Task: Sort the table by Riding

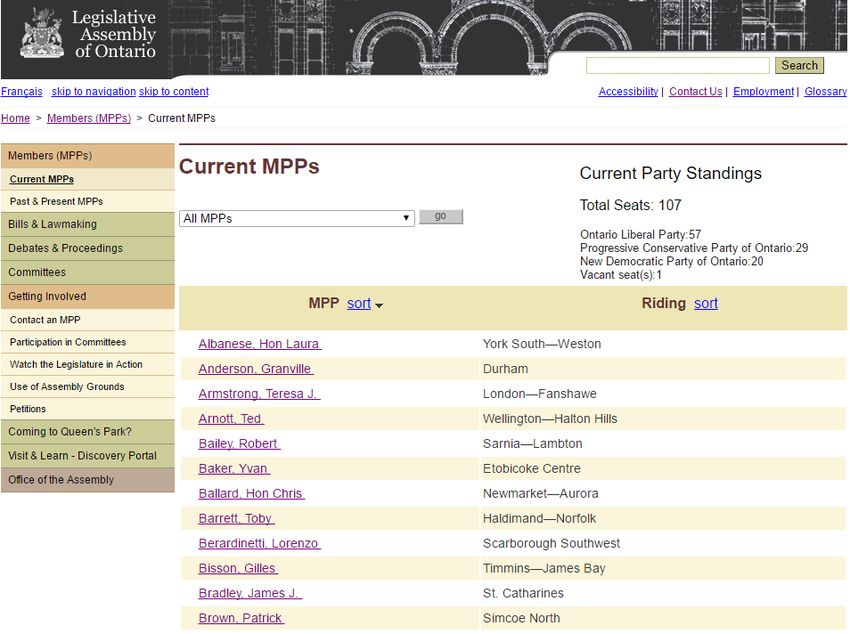Action: click(x=706, y=303)
